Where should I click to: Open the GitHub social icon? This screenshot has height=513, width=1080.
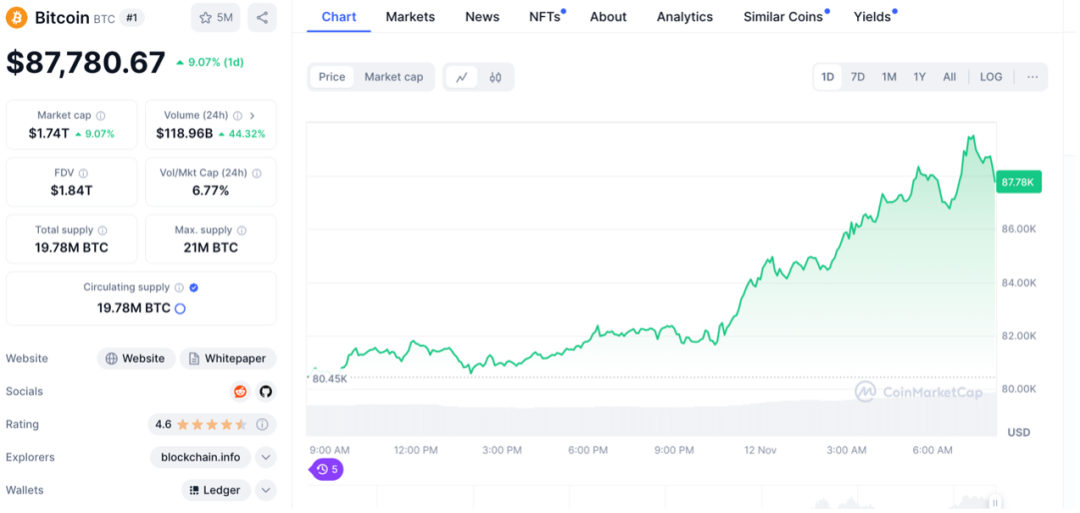point(266,392)
